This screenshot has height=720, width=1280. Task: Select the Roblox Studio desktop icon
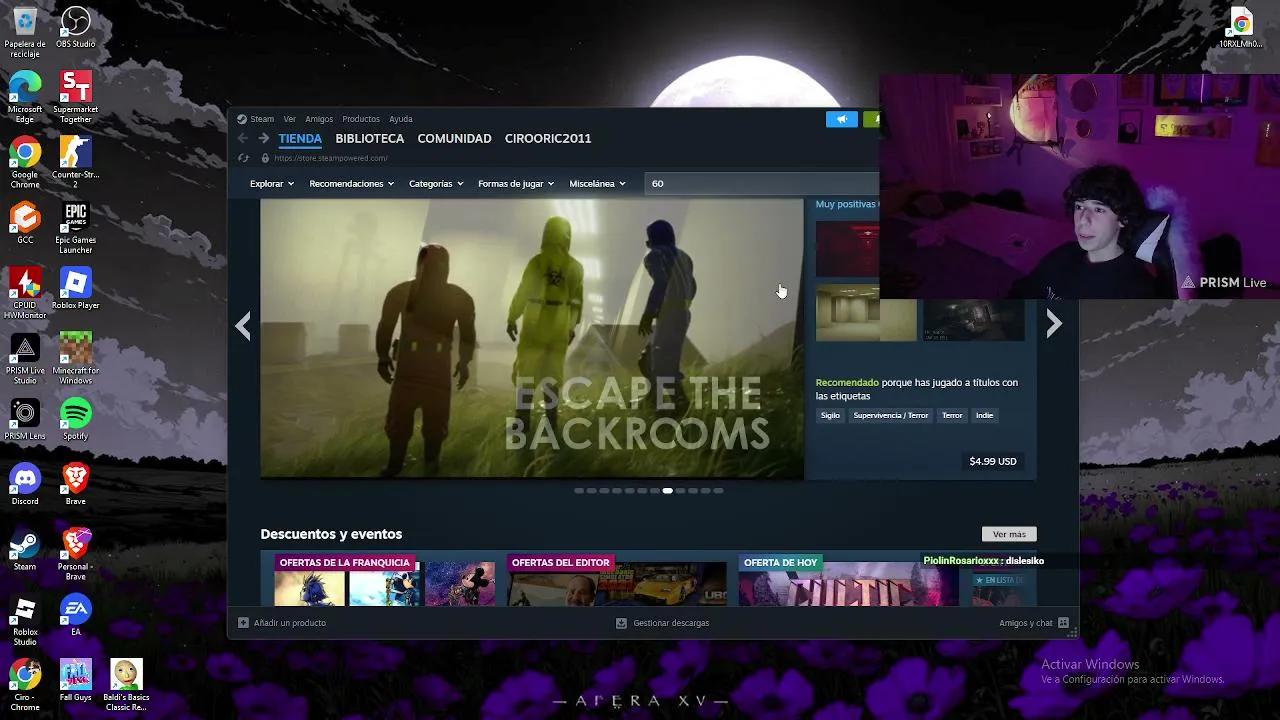tap(25, 620)
